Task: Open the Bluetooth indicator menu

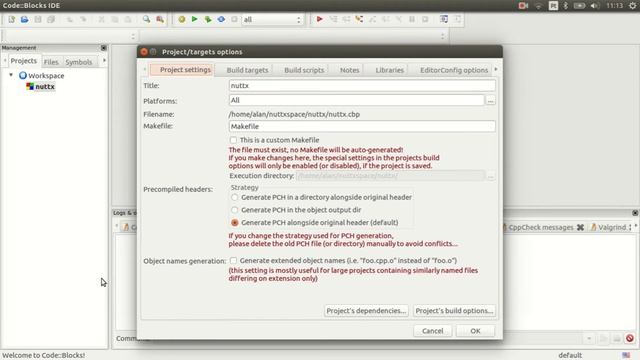Action: (566, 5)
